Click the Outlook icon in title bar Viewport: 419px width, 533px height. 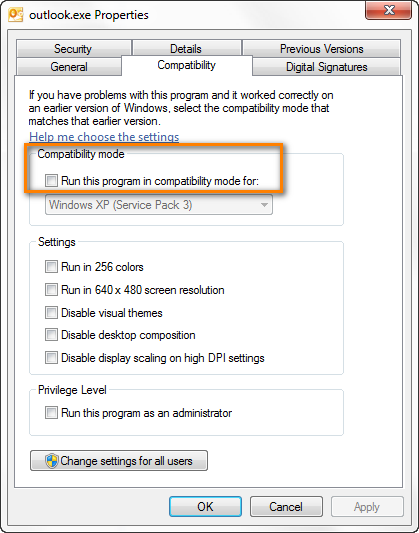point(16,15)
